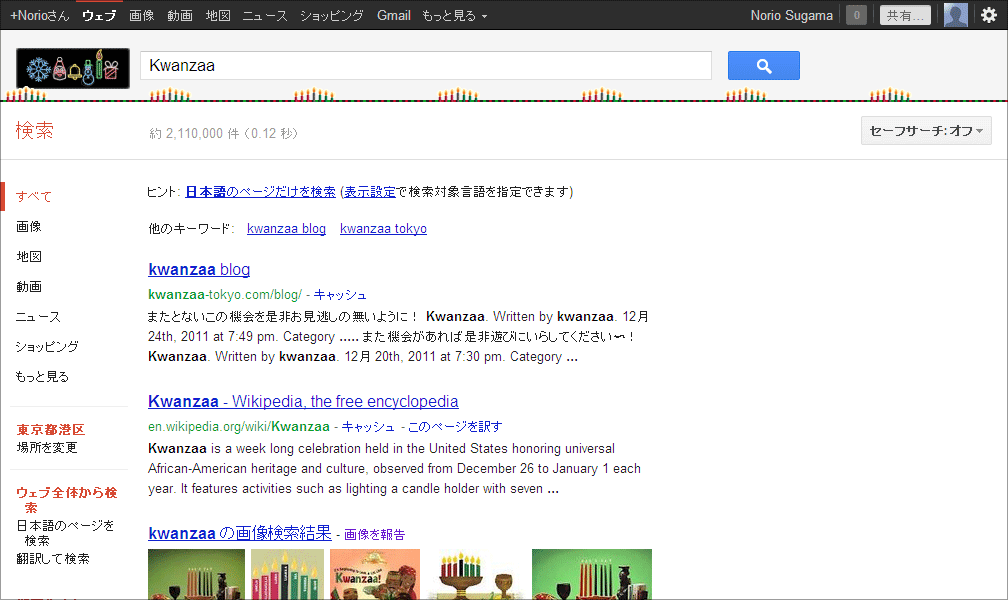Screen dimensions: 1008x600
Task: Open the 表示設定 link
Action: 370,192
